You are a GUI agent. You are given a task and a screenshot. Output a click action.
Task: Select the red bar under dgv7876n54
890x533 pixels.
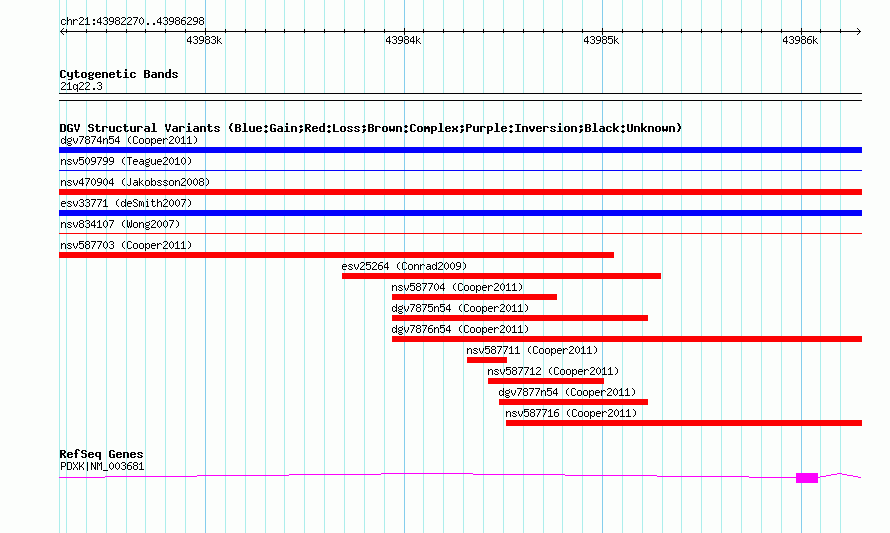(627, 339)
